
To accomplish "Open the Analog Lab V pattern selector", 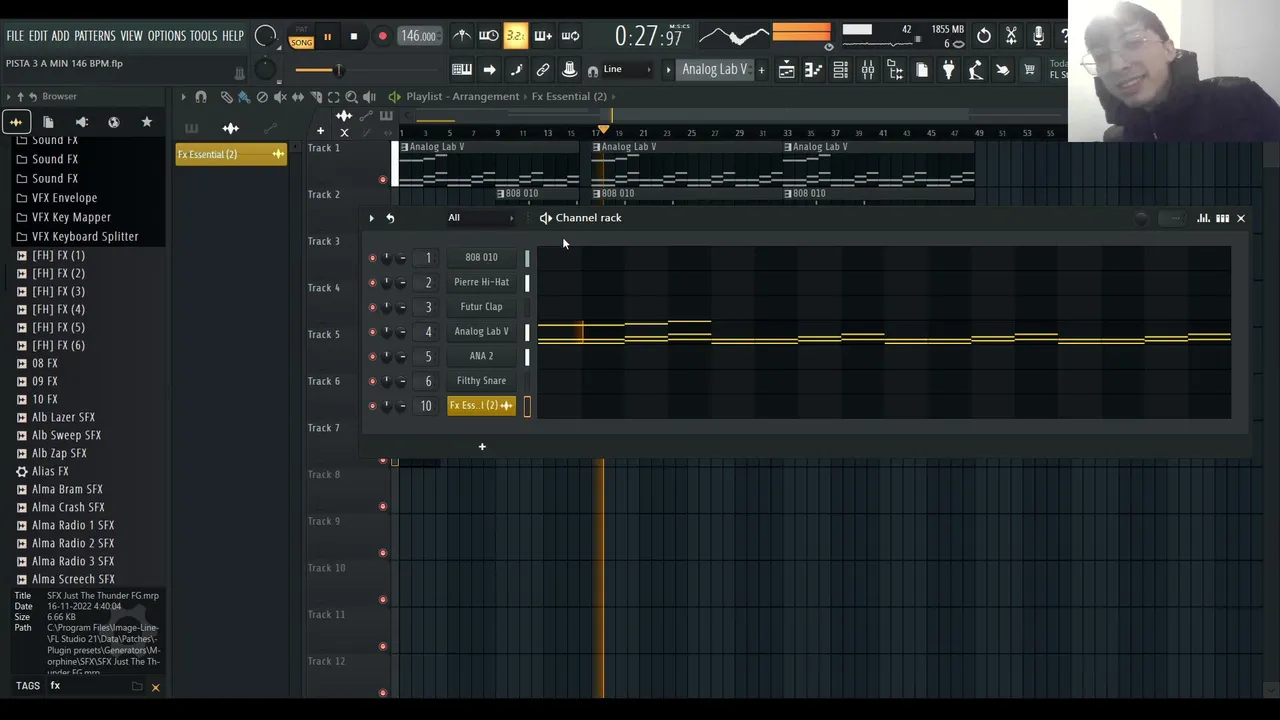I will pyautogui.click(x=714, y=70).
